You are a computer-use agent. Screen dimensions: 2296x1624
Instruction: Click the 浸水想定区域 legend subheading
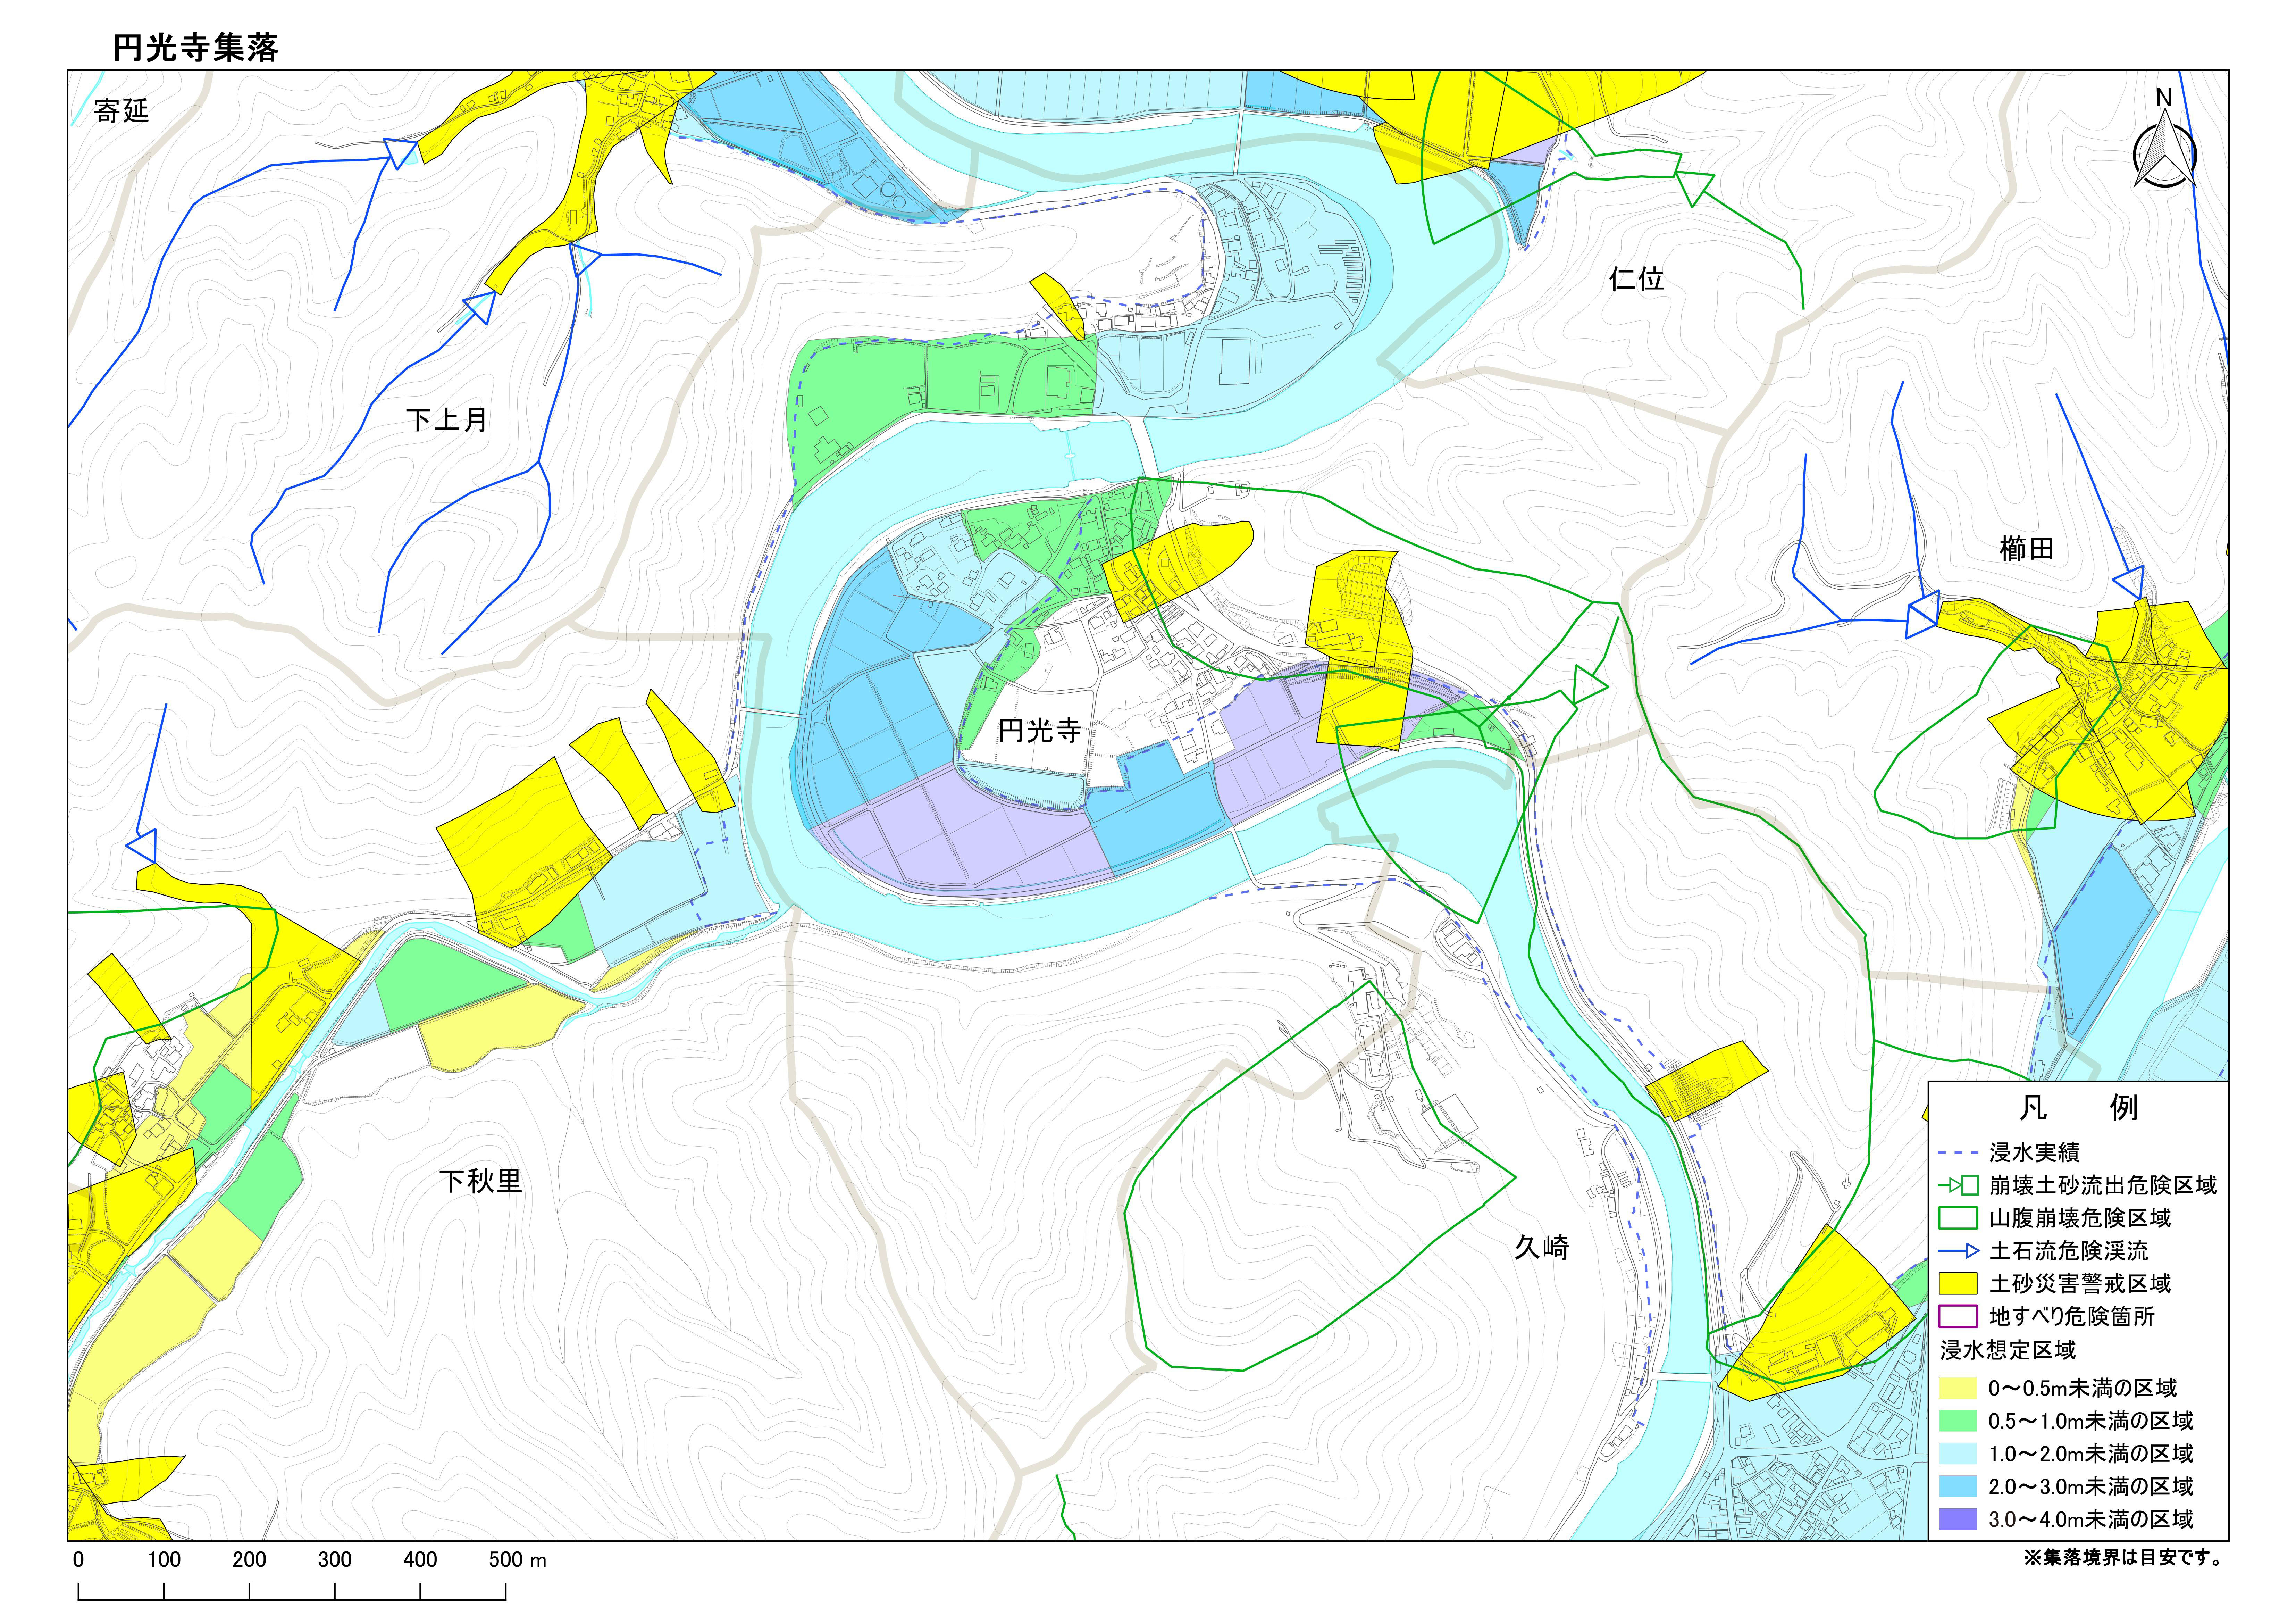2008,1350
